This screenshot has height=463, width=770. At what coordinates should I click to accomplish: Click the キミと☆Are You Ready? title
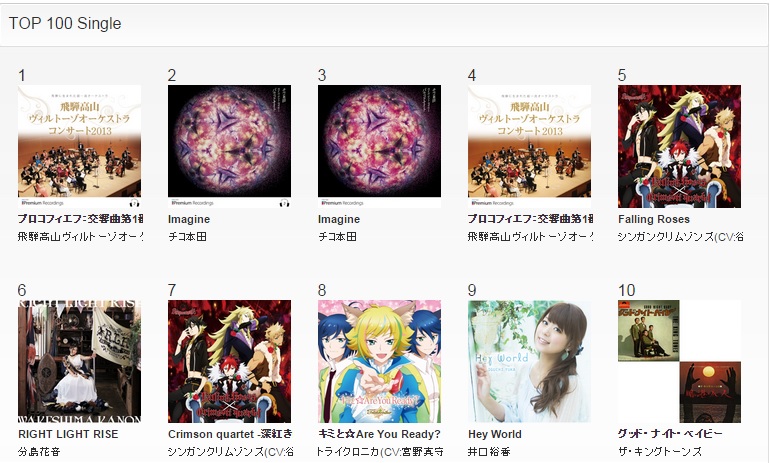click(380, 435)
